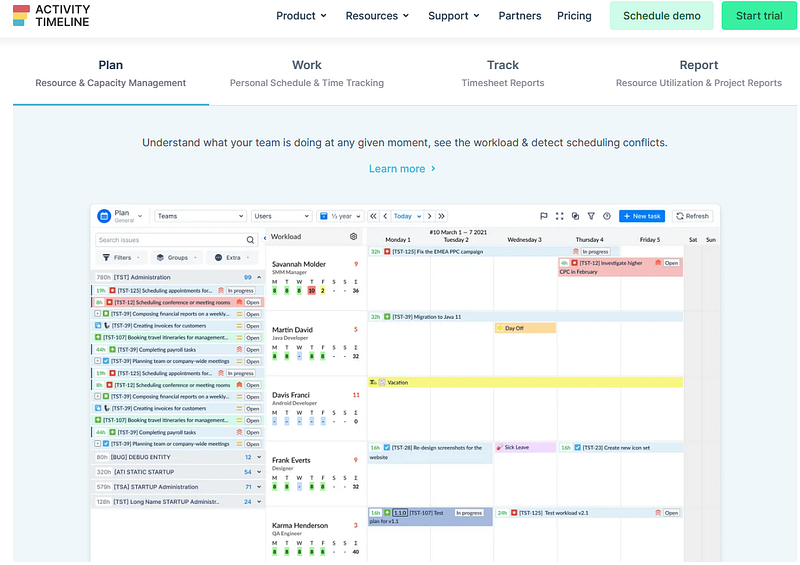Image resolution: width=800 pixels, height=565 pixels.
Task: Open the Teams dropdown
Action: [x=201, y=216]
